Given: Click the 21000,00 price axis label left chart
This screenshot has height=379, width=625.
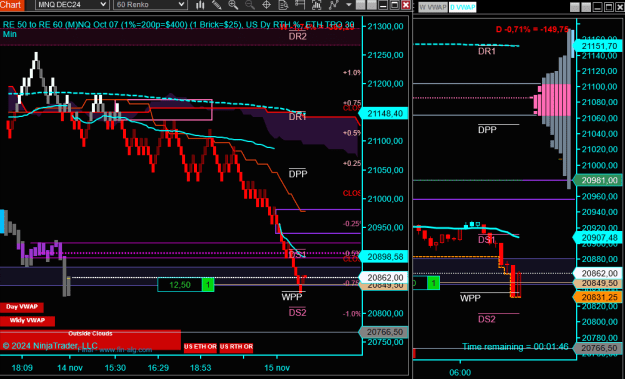Looking at the screenshot, I should click(x=385, y=198).
